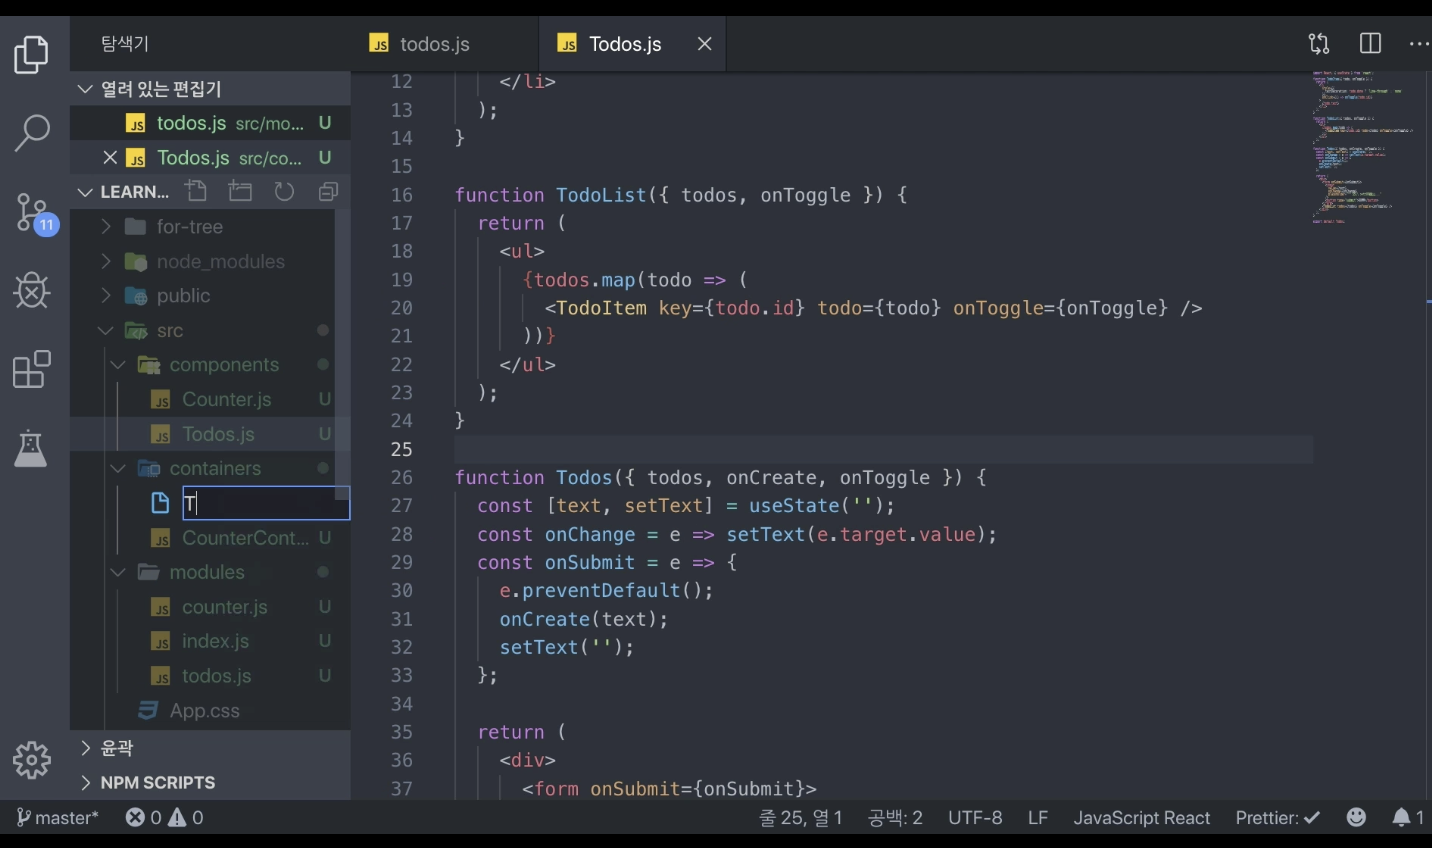The image size is (1432, 848).
Task: Open CounterCont... file in containers
Action: click(210, 538)
